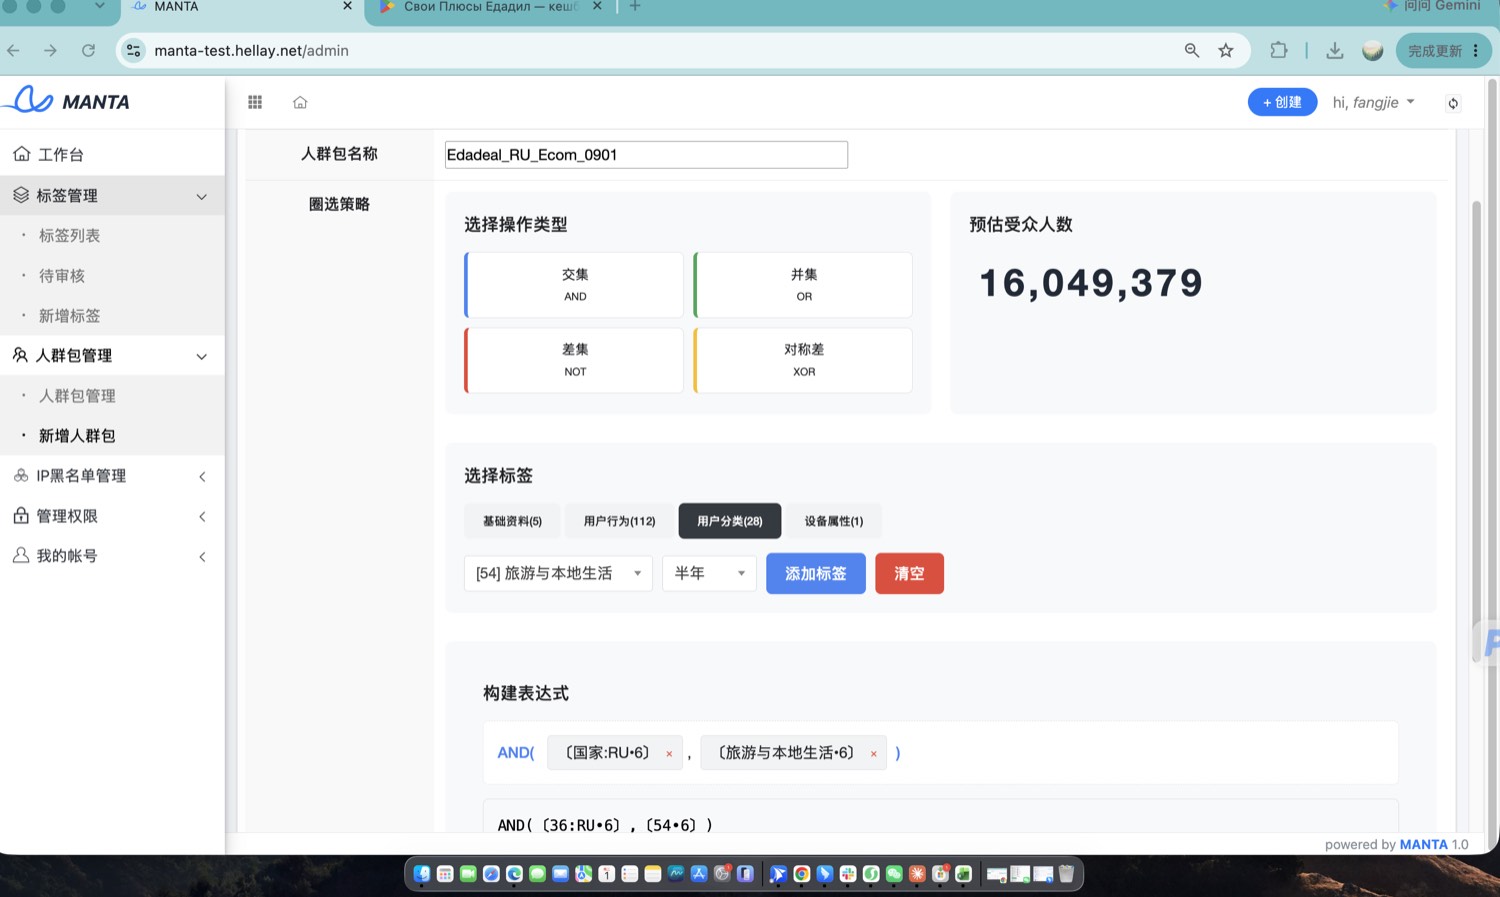
Task: Expand the 我的帐号 sidebar section
Action: click(112, 556)
